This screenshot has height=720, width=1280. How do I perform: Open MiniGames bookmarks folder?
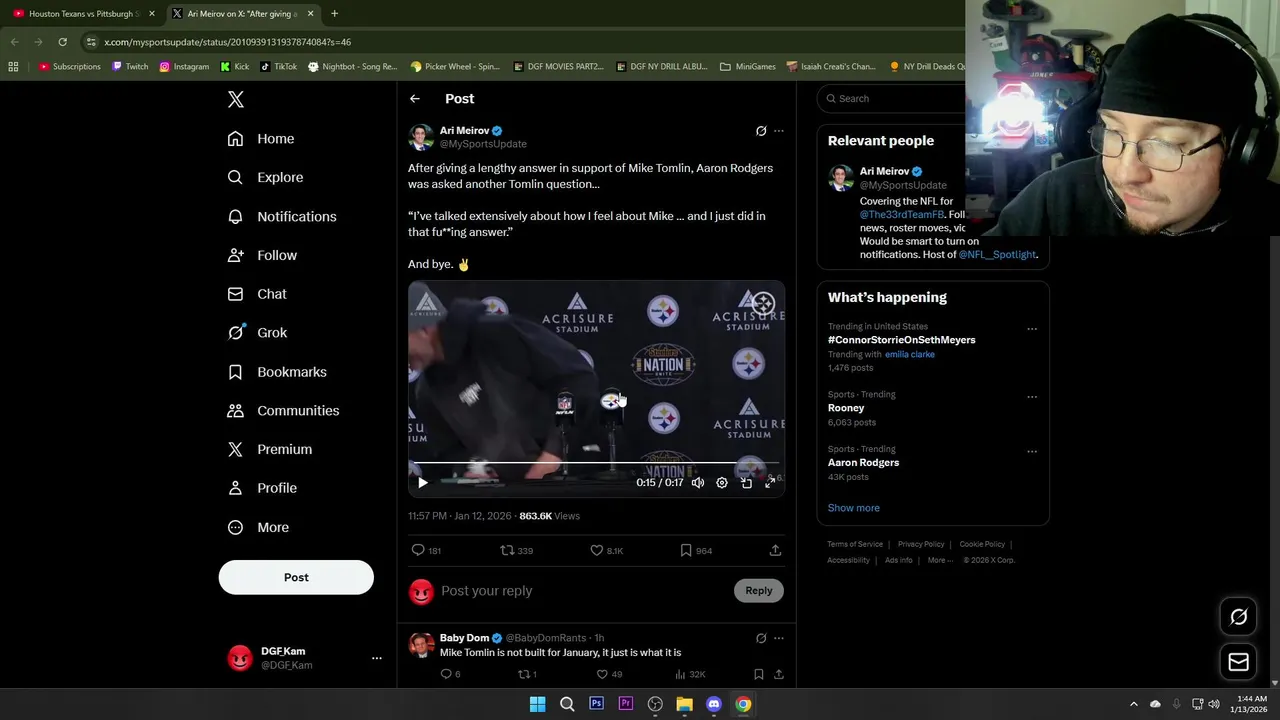click(747, 67)
